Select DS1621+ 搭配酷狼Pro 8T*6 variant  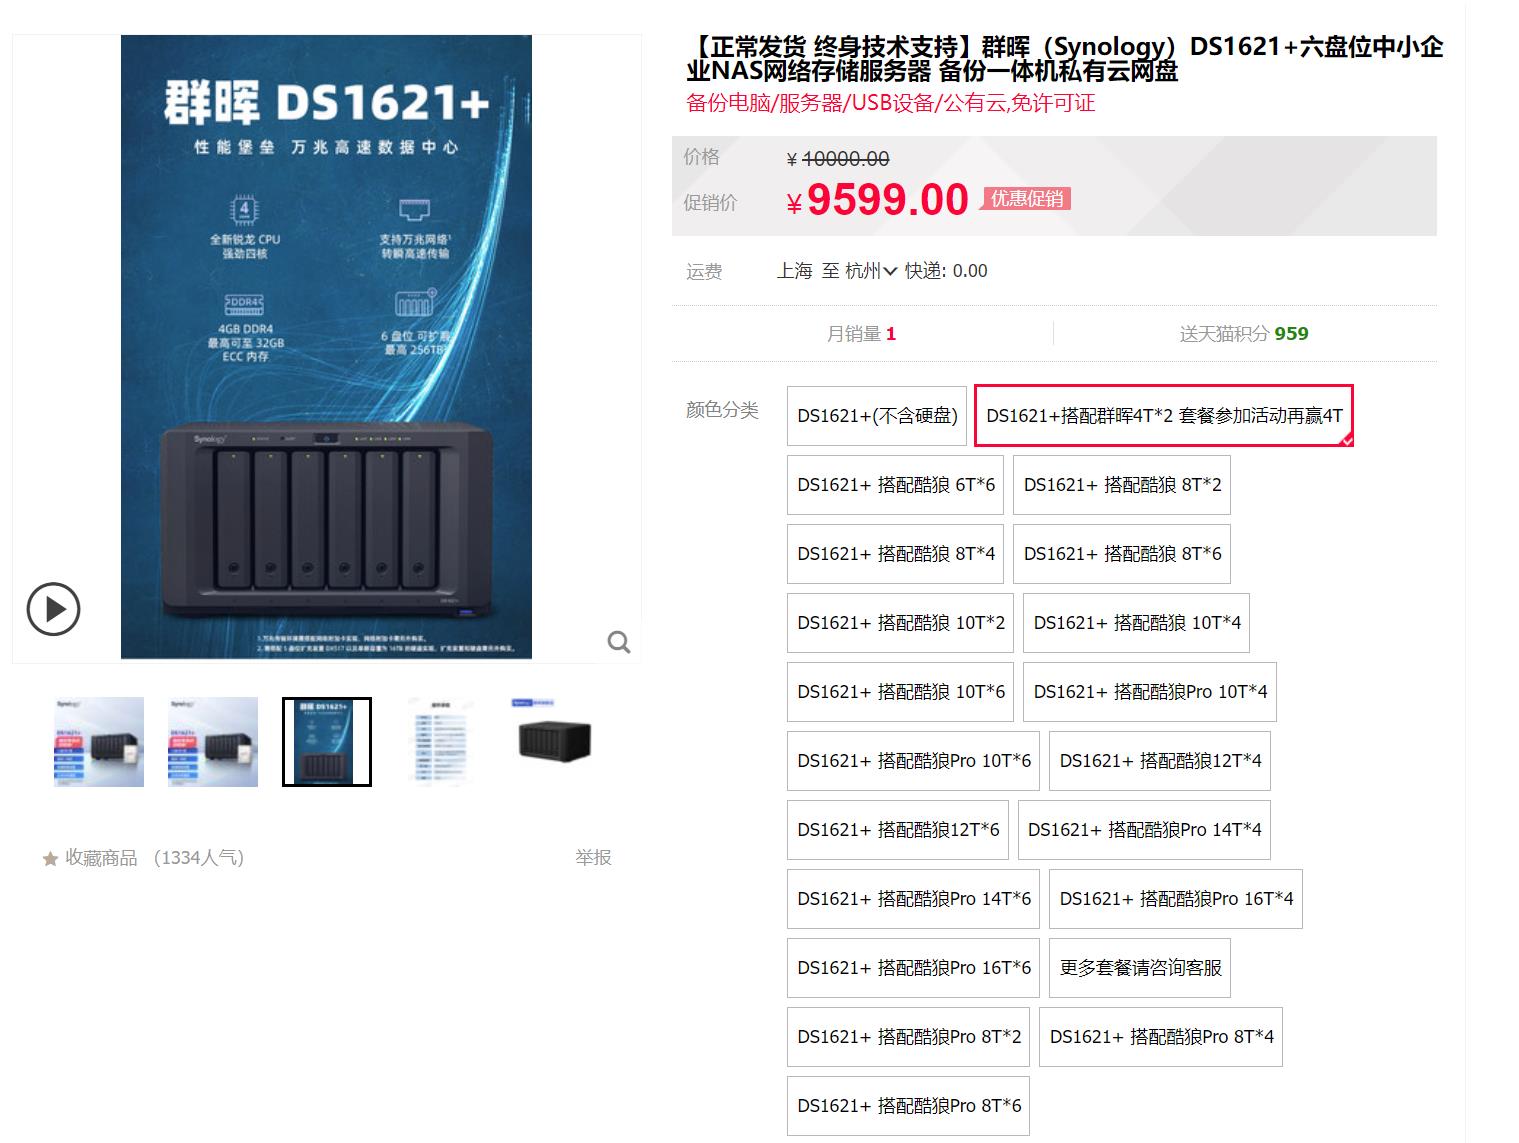pos(909,1106)
